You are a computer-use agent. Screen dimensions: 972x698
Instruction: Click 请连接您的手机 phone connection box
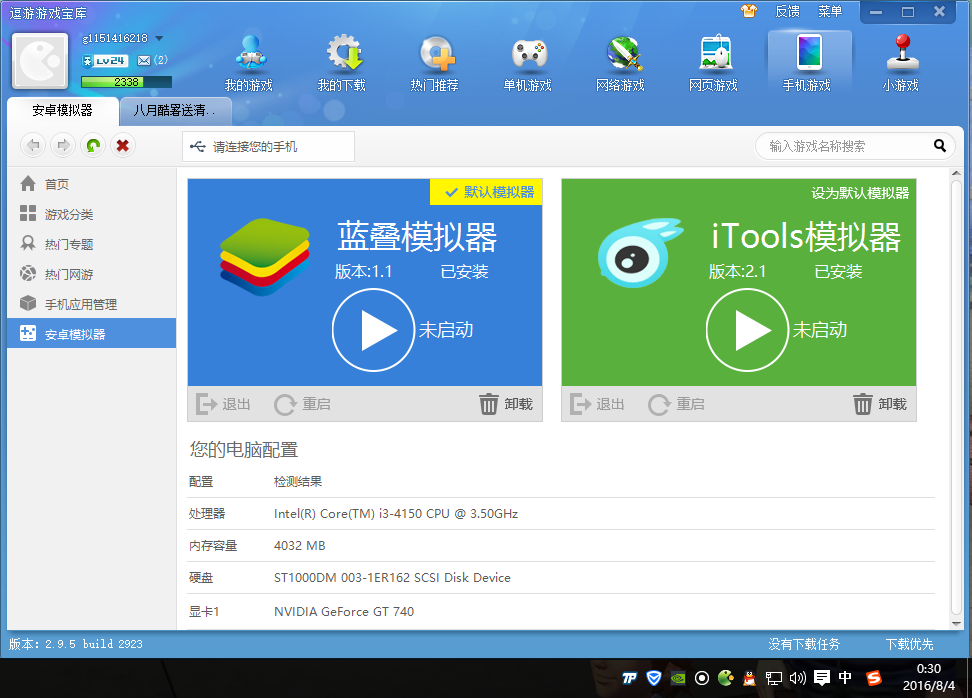pyautogui.click(x=268, y=146)
